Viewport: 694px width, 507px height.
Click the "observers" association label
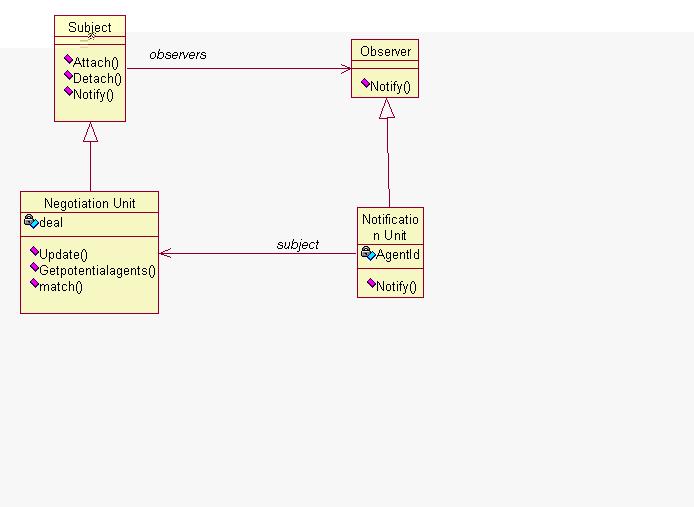178,55
